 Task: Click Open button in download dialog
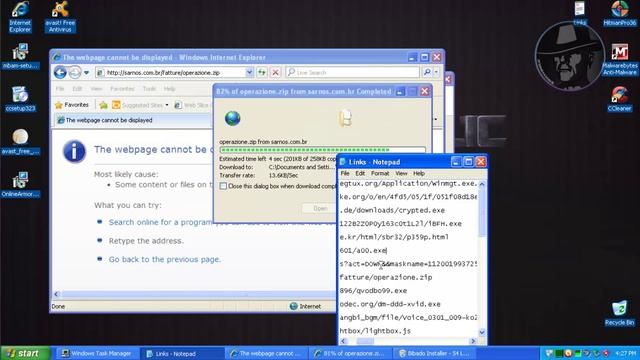[320, 208]
